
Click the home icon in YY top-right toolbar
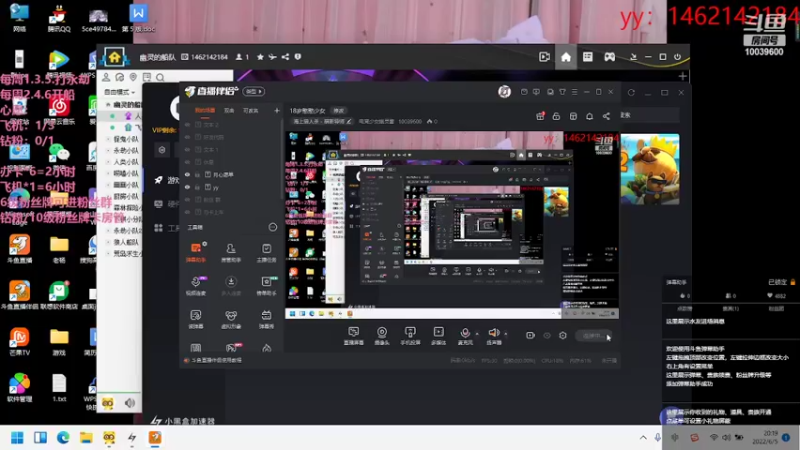(566, 57)
